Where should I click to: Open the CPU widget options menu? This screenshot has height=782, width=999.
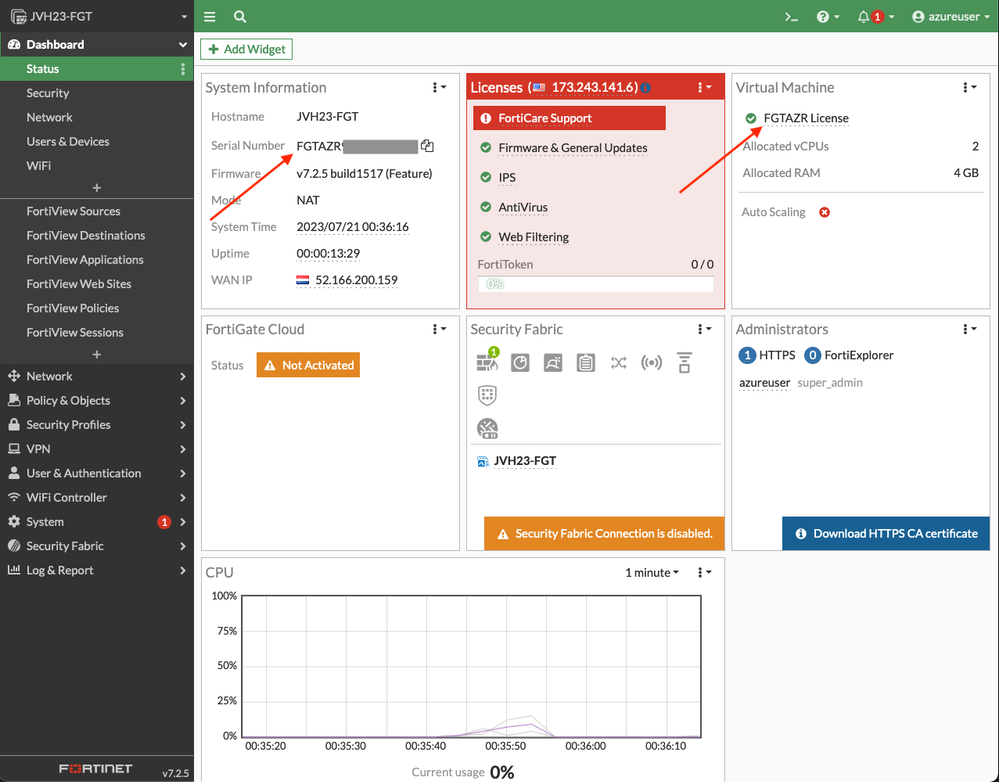click(x=704, y=572)
